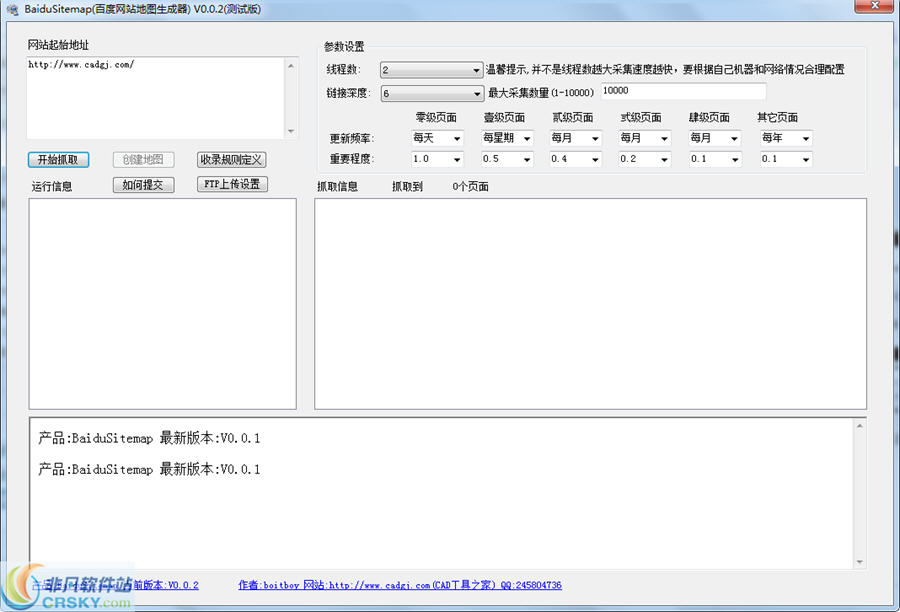Click the http://www.cadgj.com/ URL text
The image size is (900, 612).
[81, 65]
